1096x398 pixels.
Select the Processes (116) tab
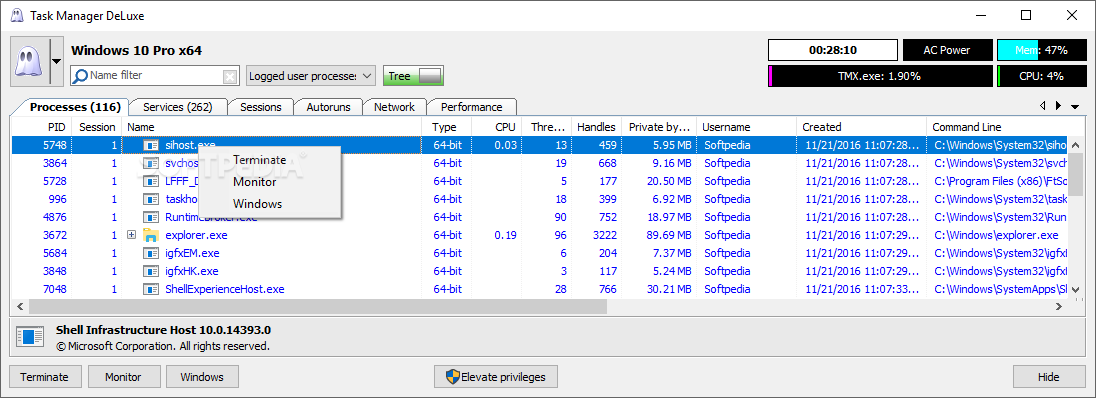tap(75, 107)
